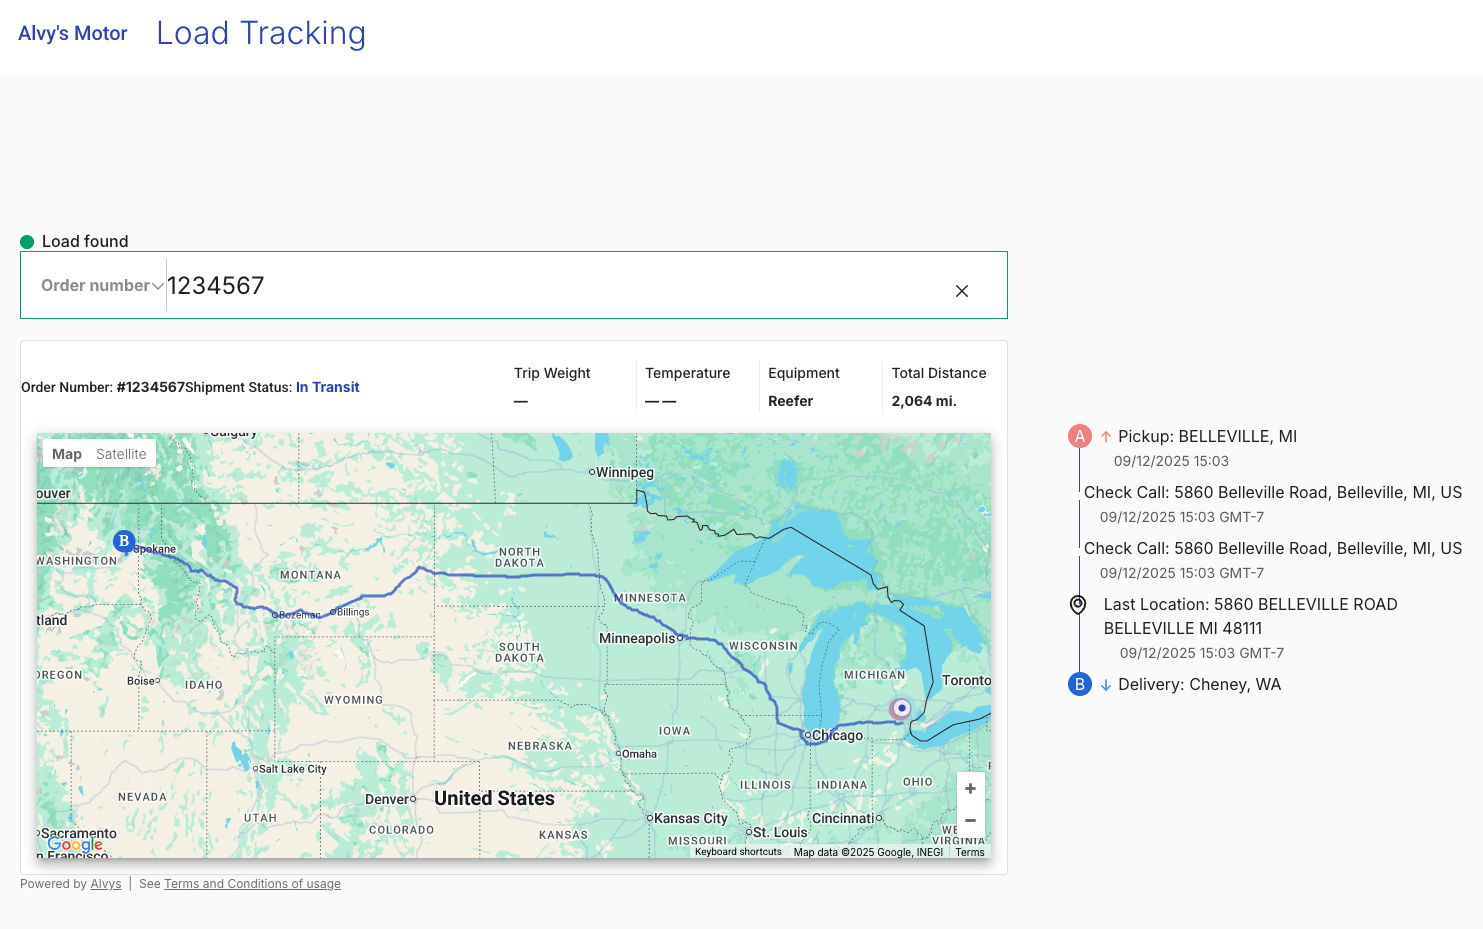Open the Alvys link in footer

106,884
